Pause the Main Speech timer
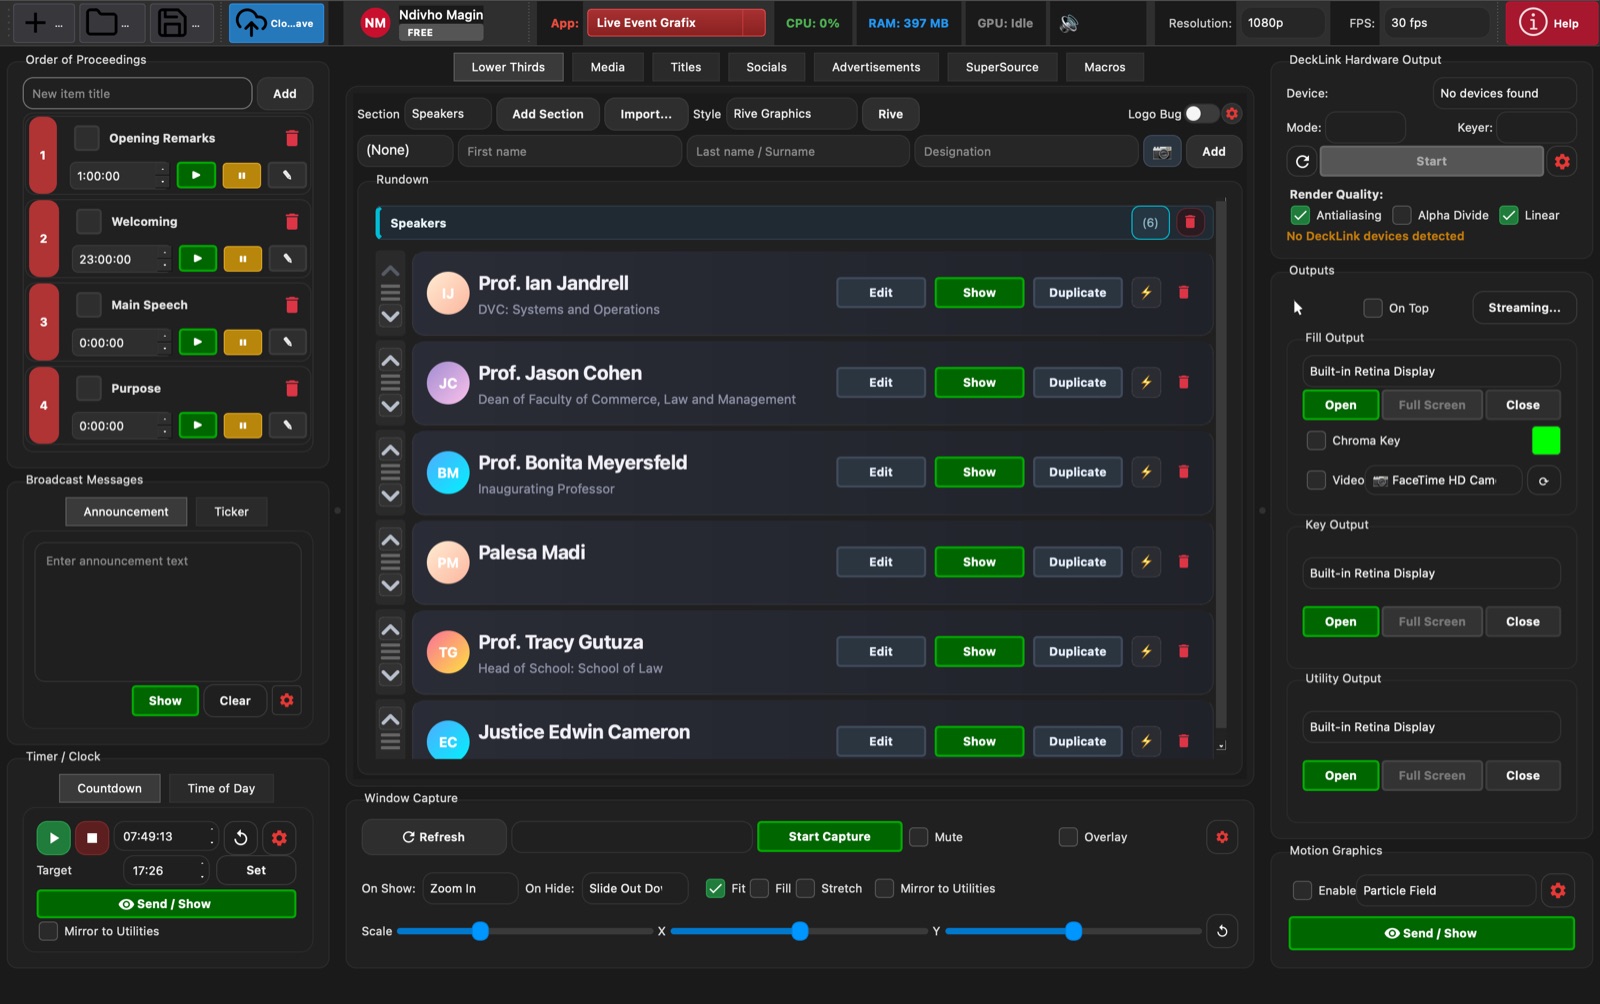1600x1004 pixels. point(242,342)
